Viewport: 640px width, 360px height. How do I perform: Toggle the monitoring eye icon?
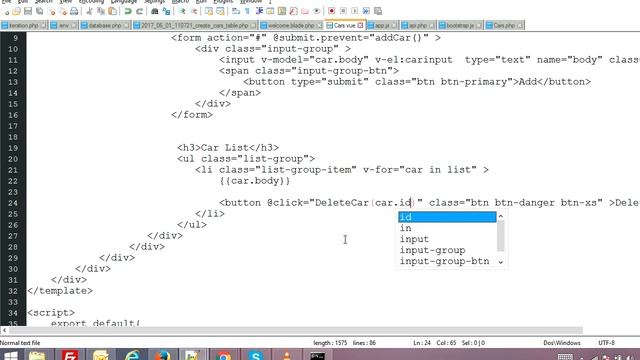pos(317,11)
